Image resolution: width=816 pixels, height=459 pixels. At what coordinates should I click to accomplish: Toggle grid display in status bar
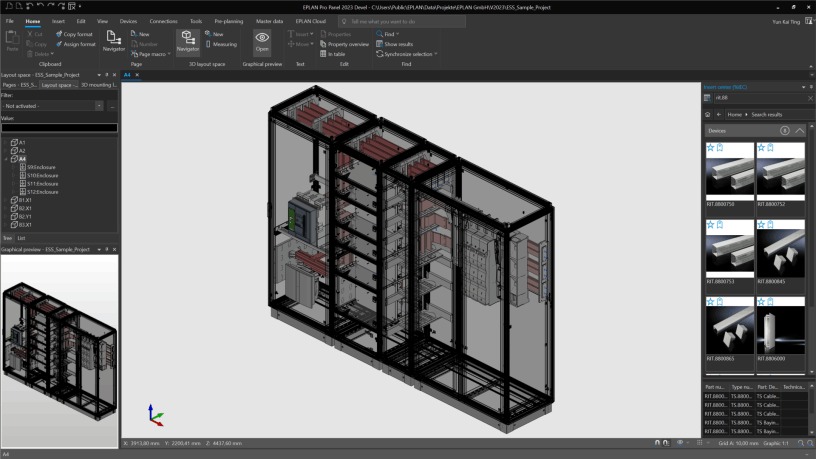point(699,443)
